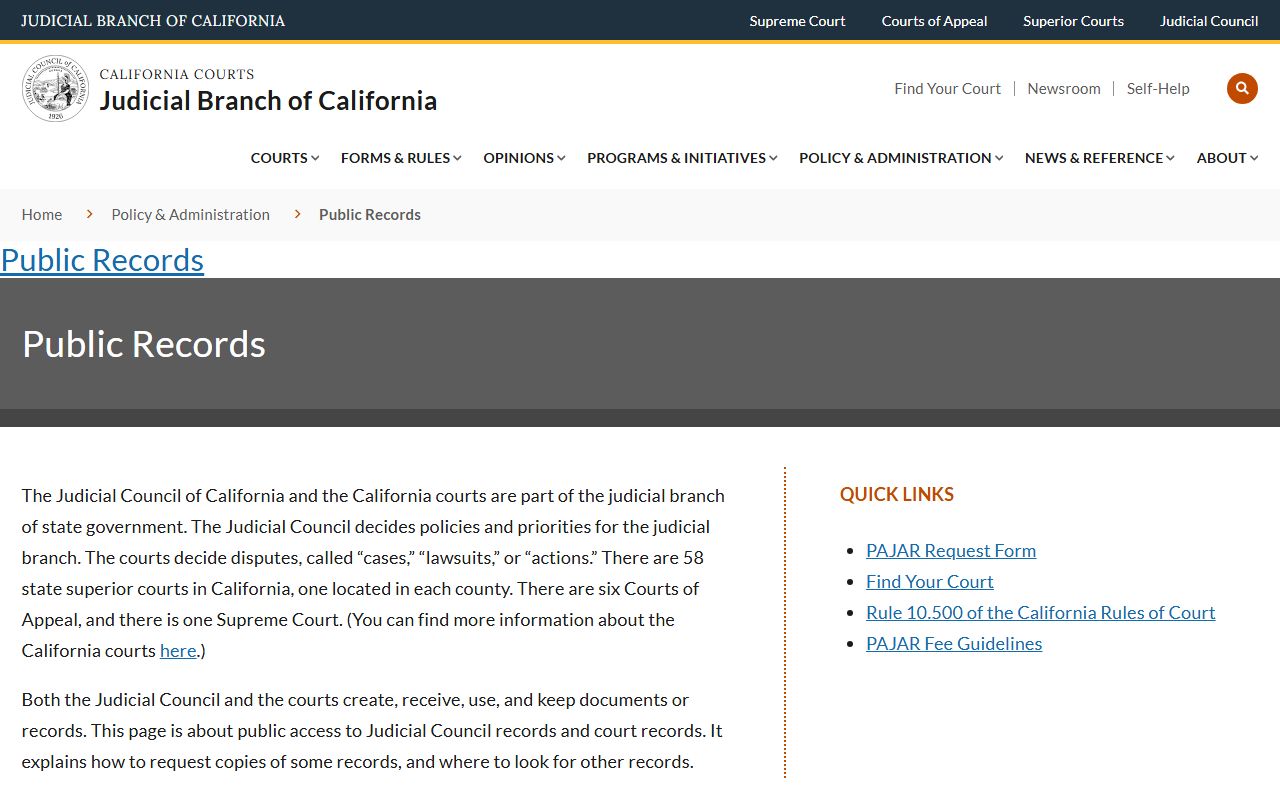Expand the Forms & Rules menu
The width and height of the screenshot is (1280, 800).
401,158
